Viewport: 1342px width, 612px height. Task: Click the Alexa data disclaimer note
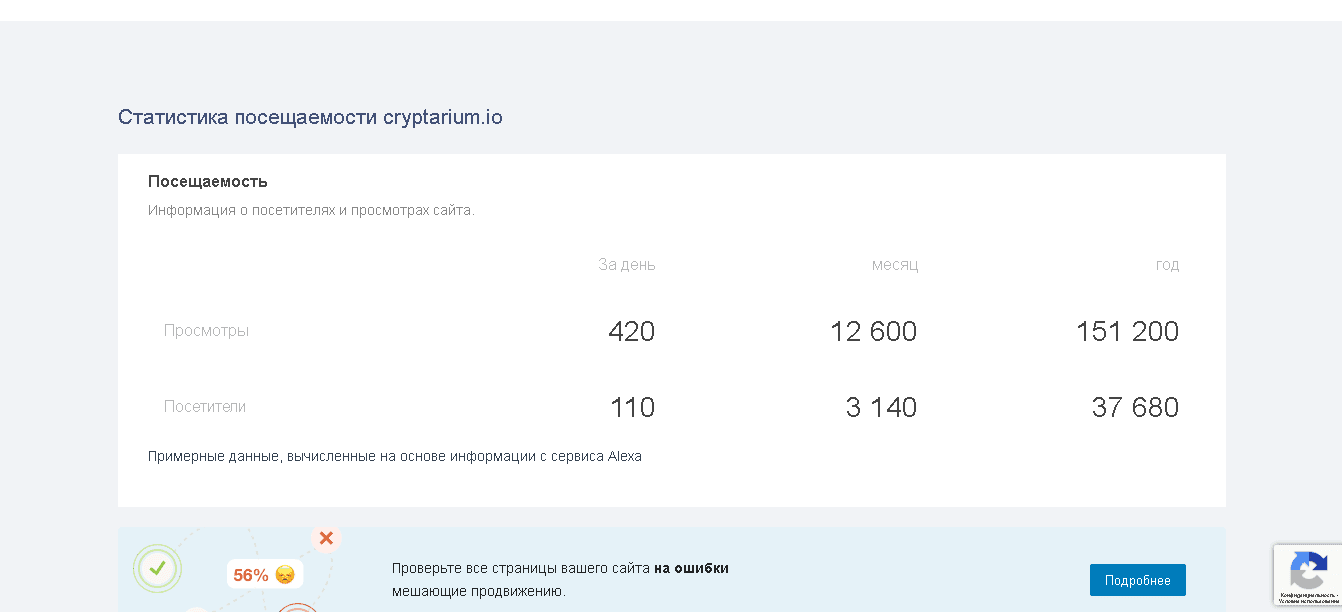pos(395,456)
